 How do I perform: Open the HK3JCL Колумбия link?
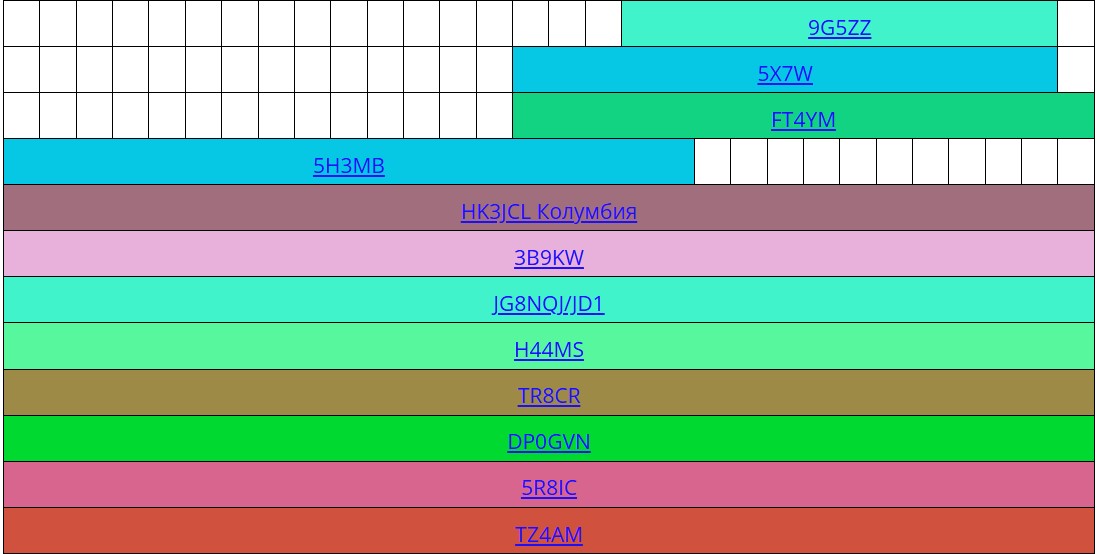[x=548, y=212]
